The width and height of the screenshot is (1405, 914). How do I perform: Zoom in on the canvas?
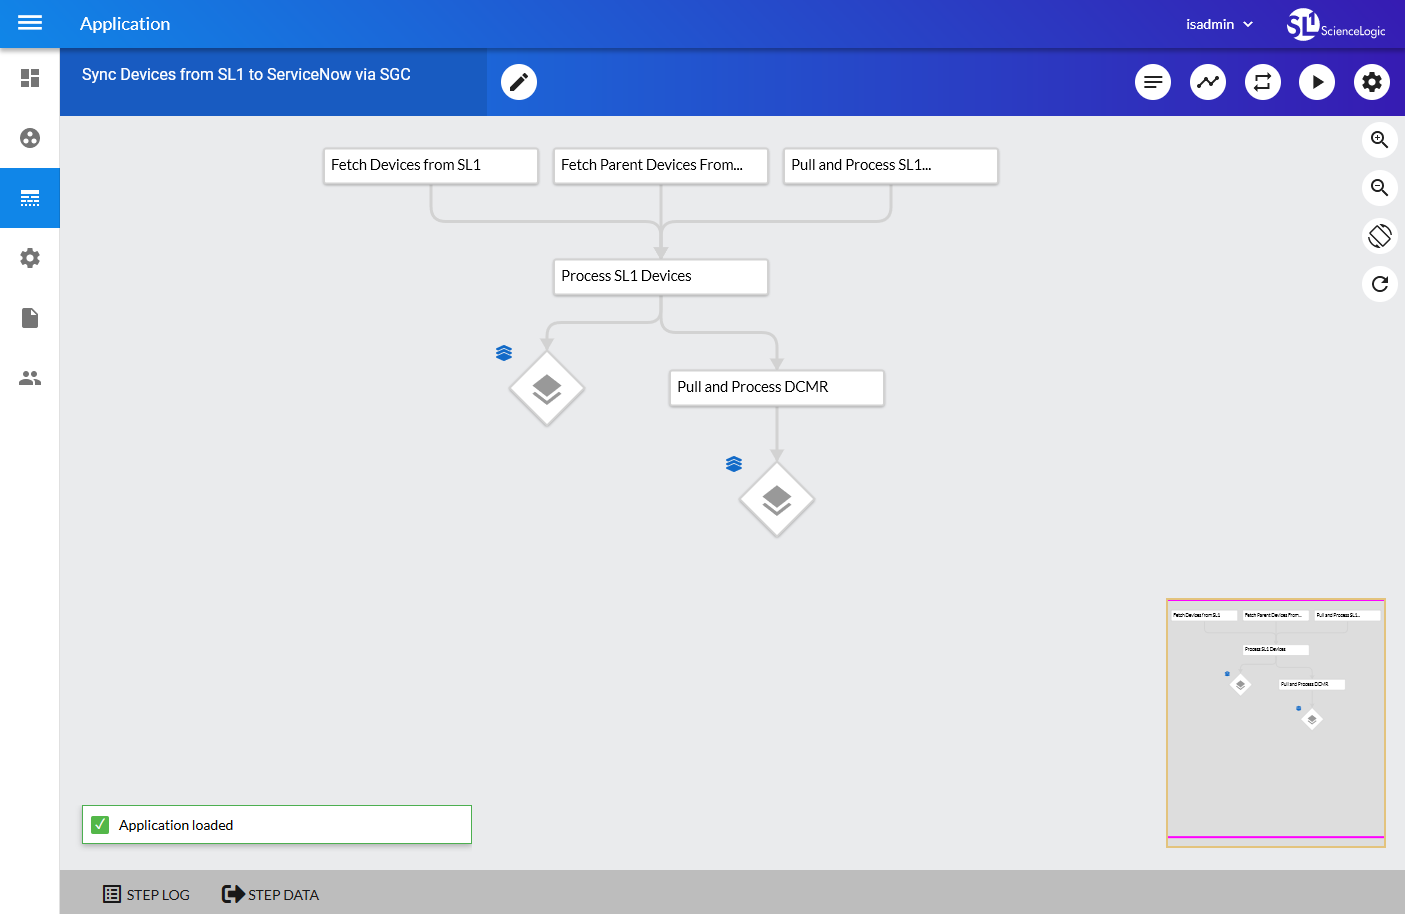coord(1380,140)
